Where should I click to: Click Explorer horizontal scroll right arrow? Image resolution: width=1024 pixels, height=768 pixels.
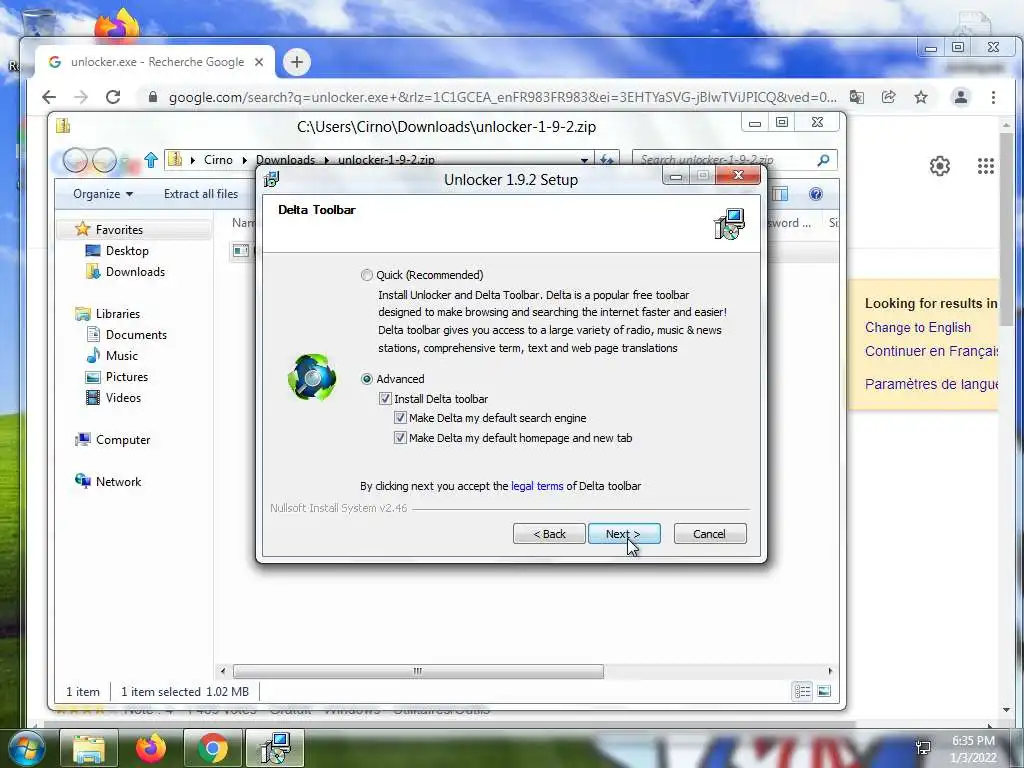coord(830,671)
